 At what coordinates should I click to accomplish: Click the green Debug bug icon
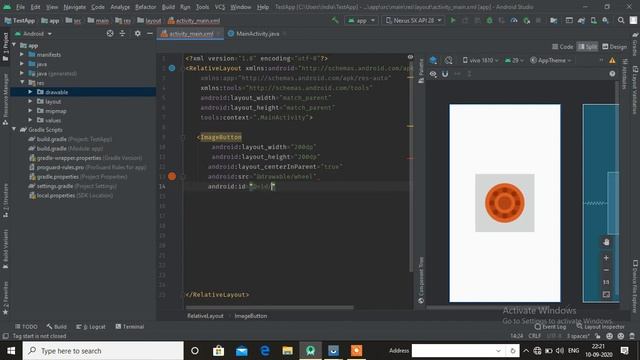tap(489, 20)
